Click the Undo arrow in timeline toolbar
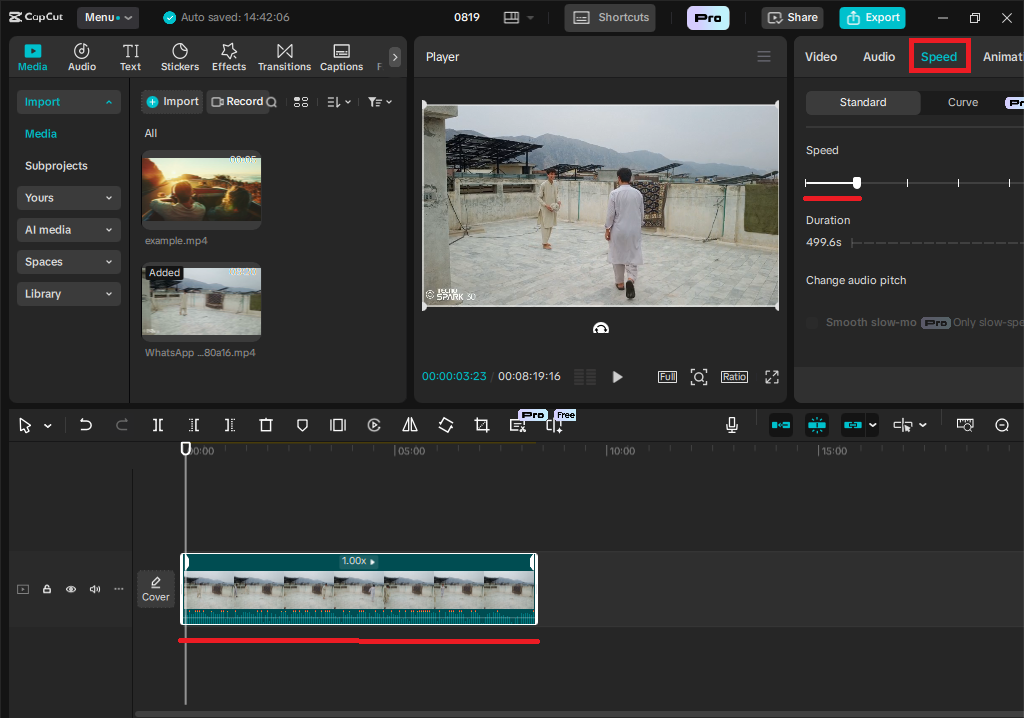Viewport: 1024px width, 718px height. coord(86,425)
